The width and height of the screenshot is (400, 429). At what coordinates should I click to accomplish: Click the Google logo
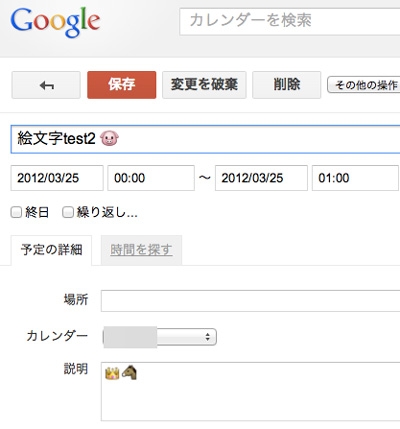pyautogui.click(x=55, y=22)
